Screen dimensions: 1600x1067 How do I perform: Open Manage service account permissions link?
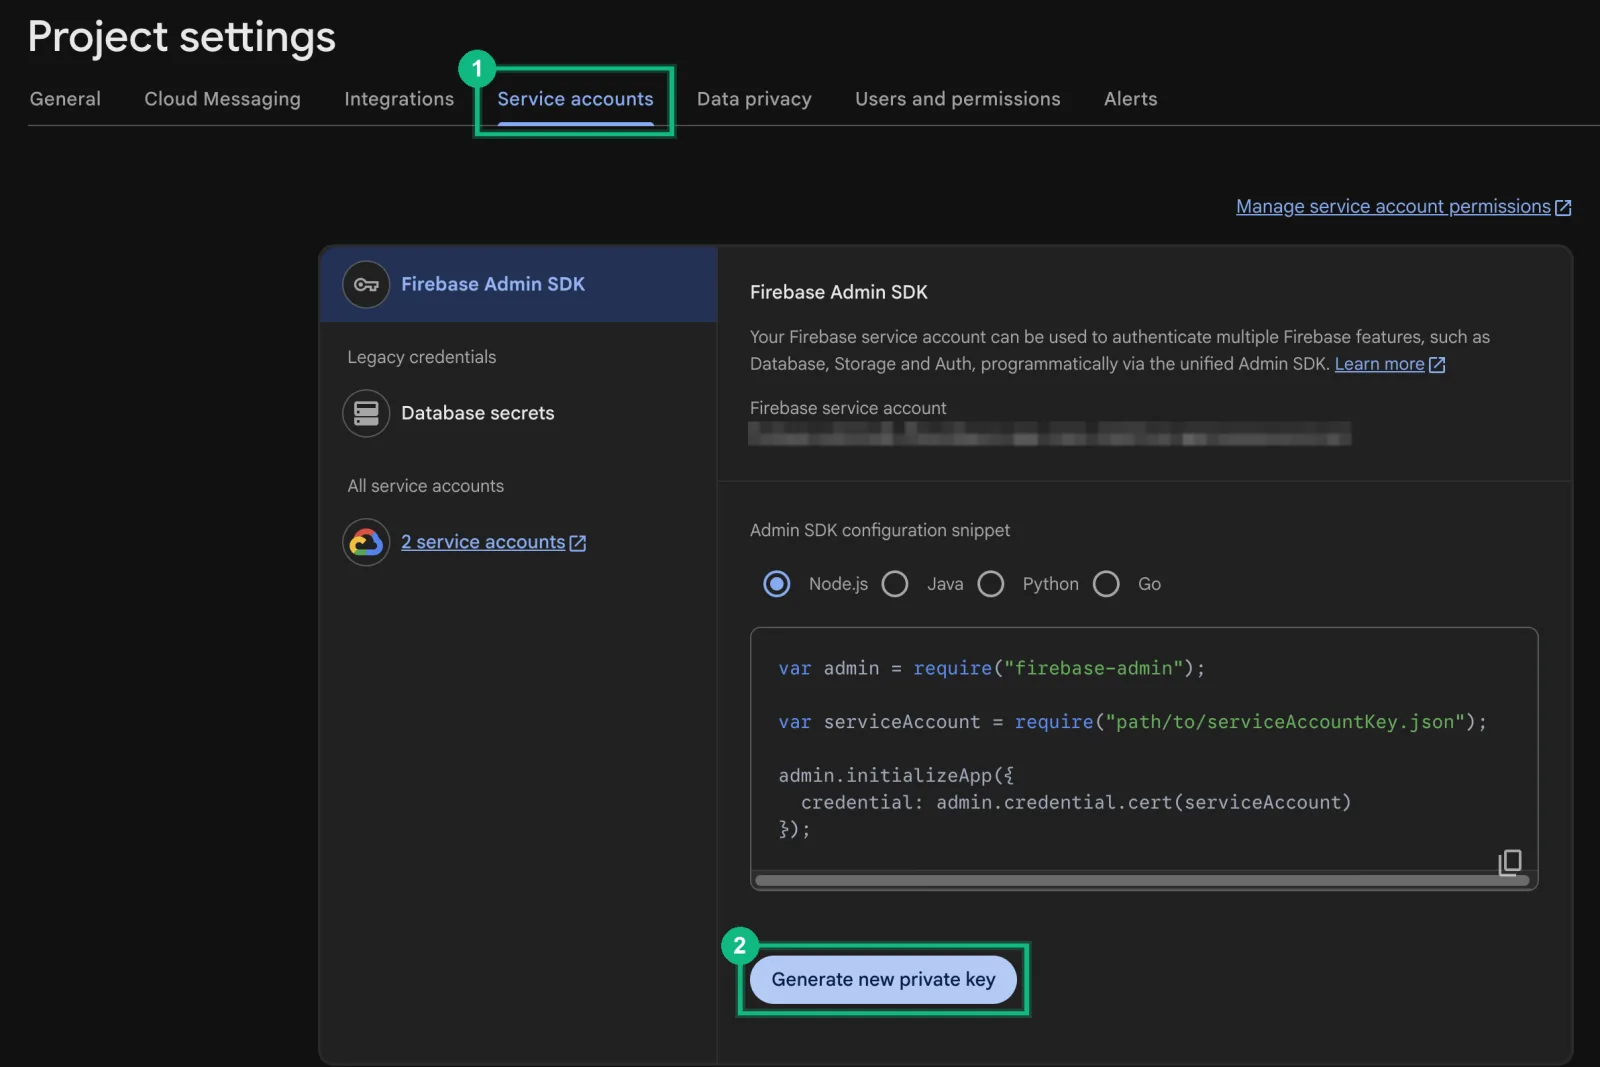coord(1393,207)
